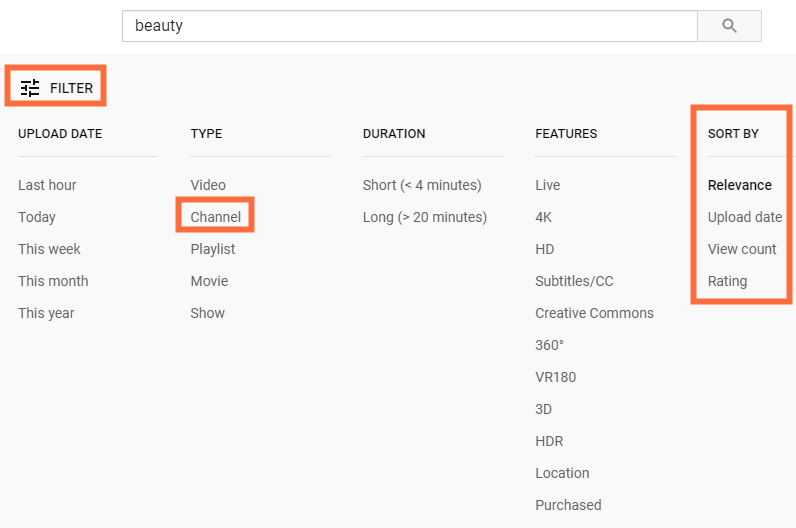Screen dimensions: 796x528
Task: Pick the This year filter
Action: point(46,313)
